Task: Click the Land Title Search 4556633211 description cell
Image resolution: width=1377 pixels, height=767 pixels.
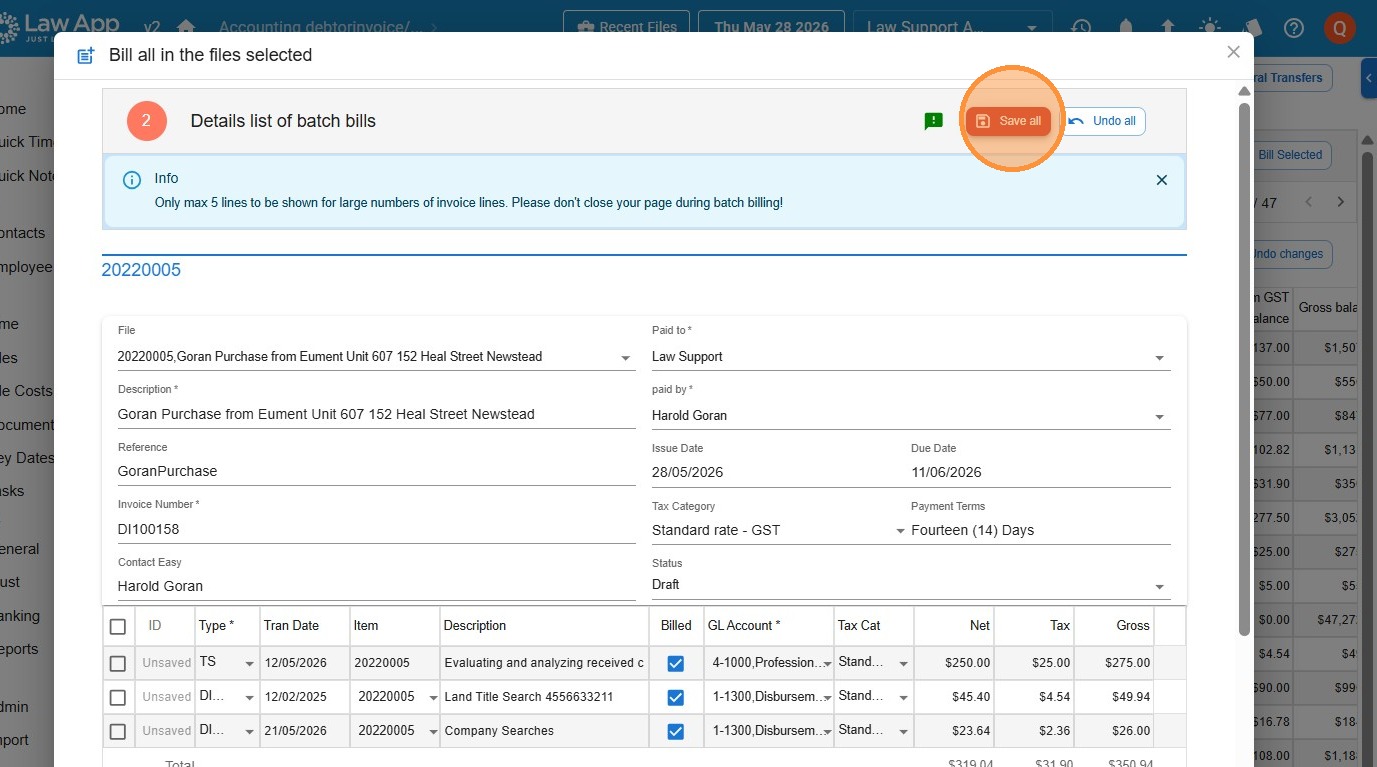Action: [x=544, y=697]
